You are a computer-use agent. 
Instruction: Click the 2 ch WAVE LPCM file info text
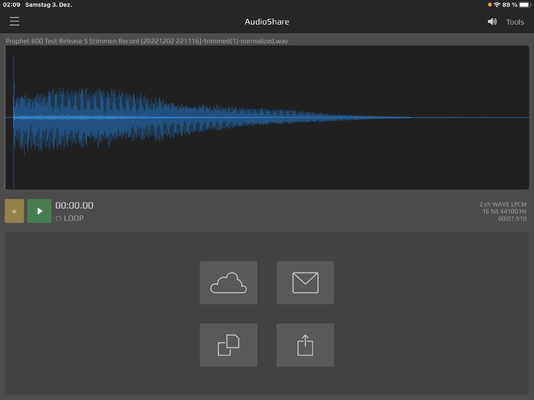[503, 204]
